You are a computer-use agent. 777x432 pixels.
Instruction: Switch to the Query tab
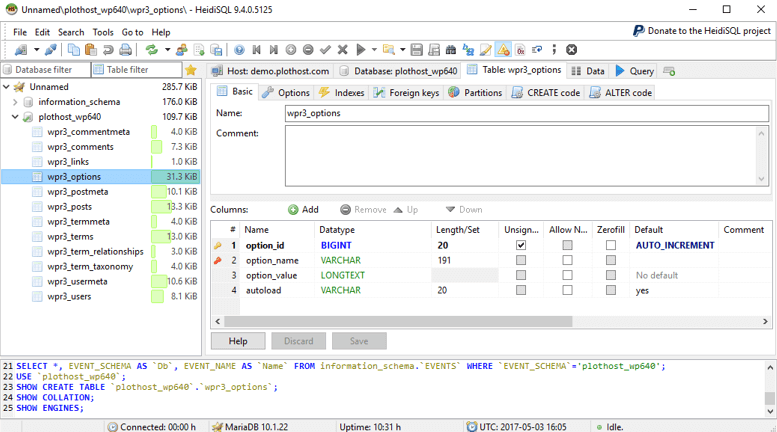(x=635, y=71)
